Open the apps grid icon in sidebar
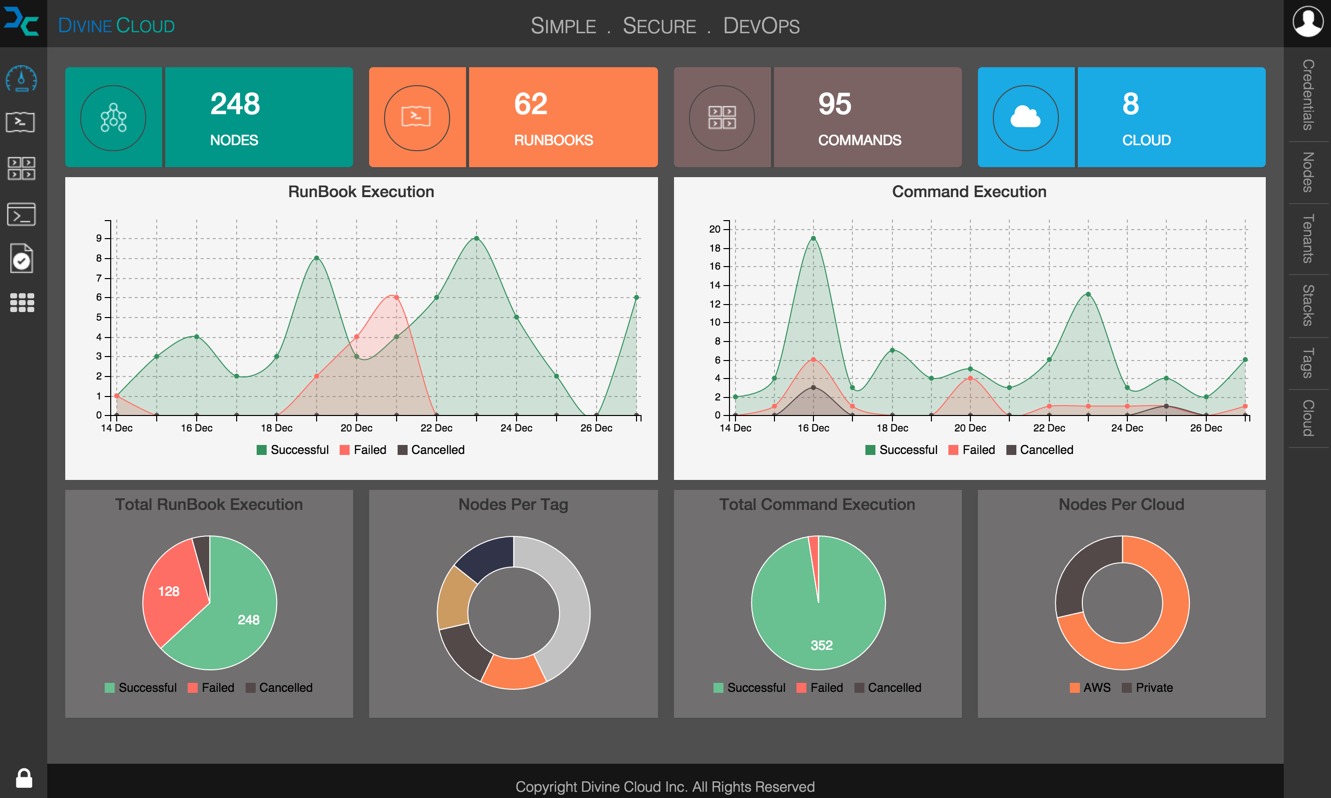 pos(22,303)
